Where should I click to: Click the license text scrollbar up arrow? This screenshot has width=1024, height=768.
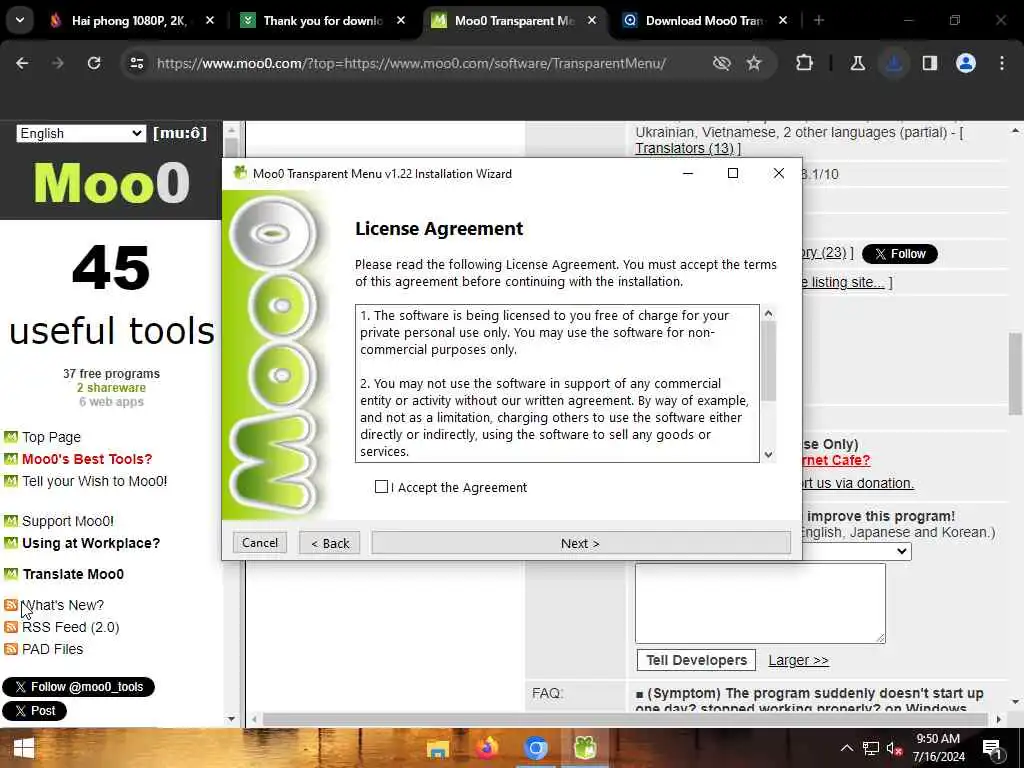coord(768,313)
